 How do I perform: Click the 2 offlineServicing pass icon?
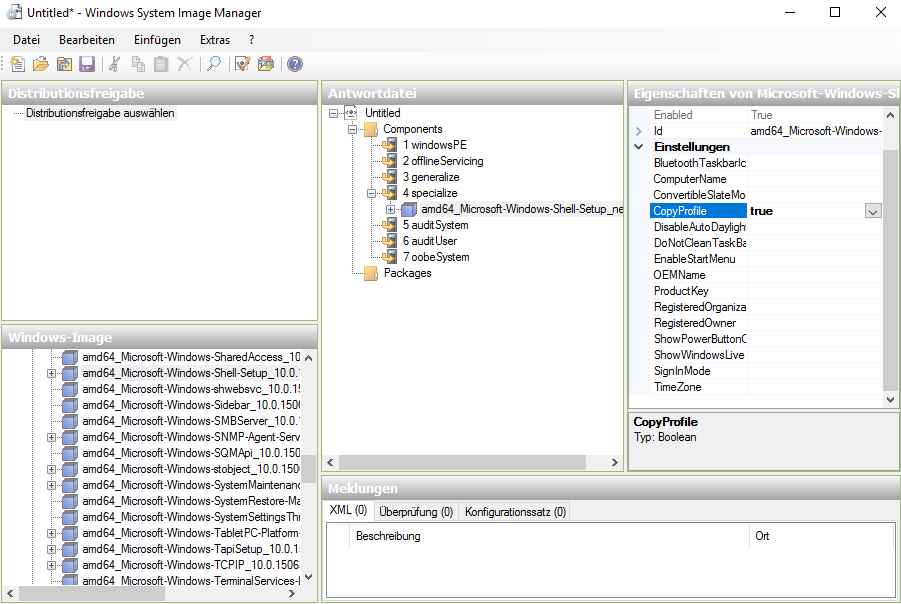coord(390,161)
